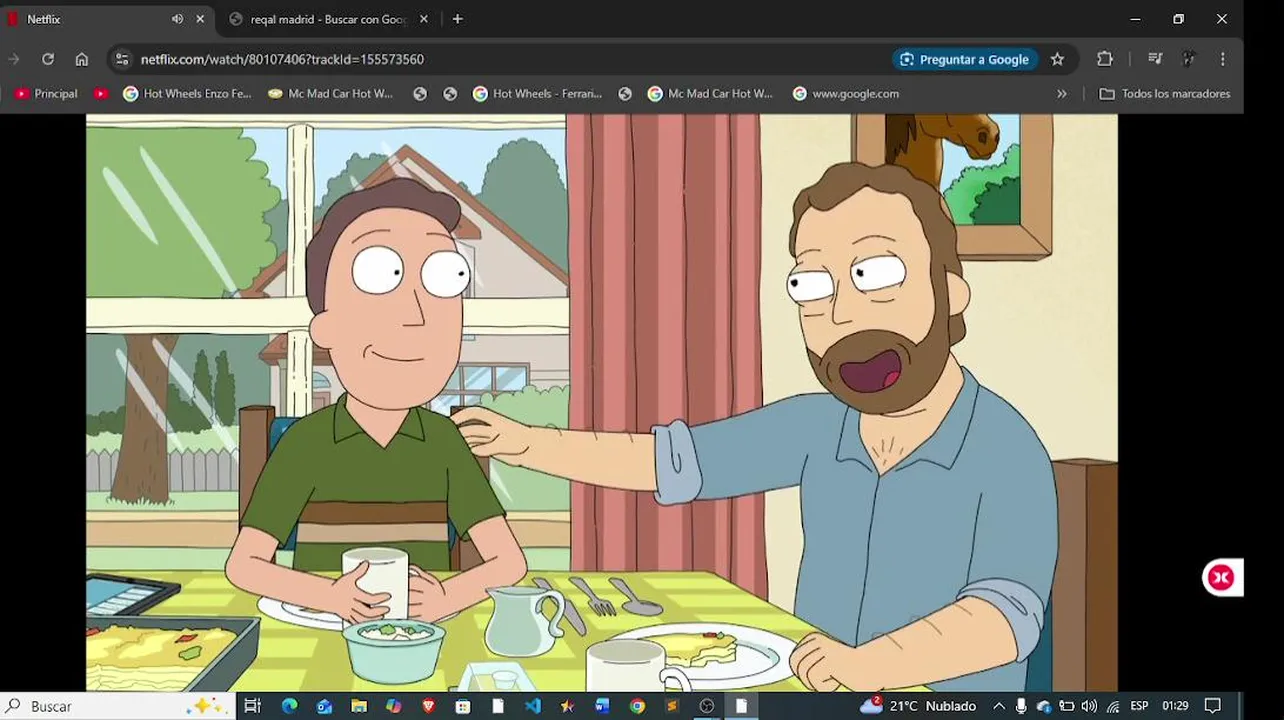Click the microphone tray icon
The height and width of the screenshot is (720, 1284).
coord(1021,706)
